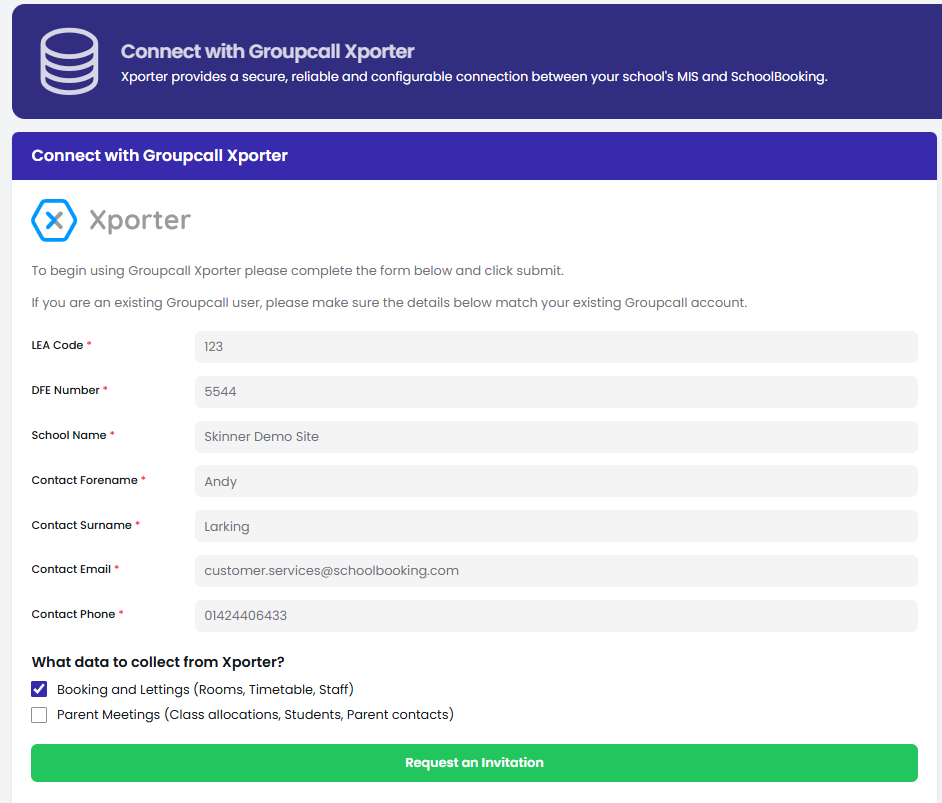942x803 pixels.
Task: Click the Xporter wordmark text
Action: (x=140, y=220)
